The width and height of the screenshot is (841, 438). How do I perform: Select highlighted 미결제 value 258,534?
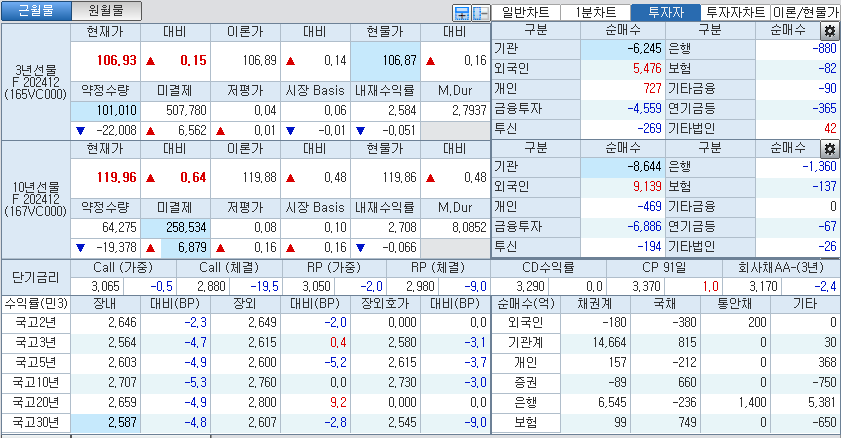175,227
